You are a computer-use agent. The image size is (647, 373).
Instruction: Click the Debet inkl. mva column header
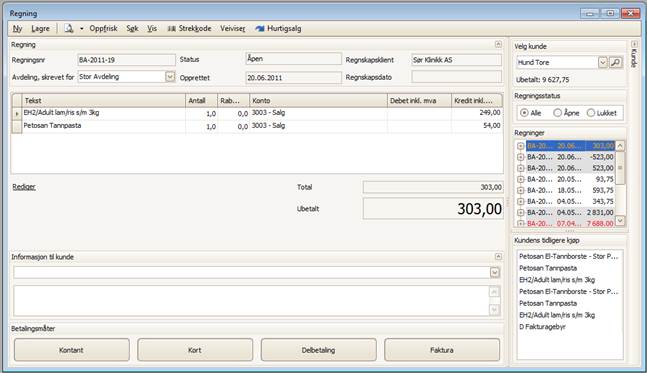pyautogui.click(x=419, y=100)
